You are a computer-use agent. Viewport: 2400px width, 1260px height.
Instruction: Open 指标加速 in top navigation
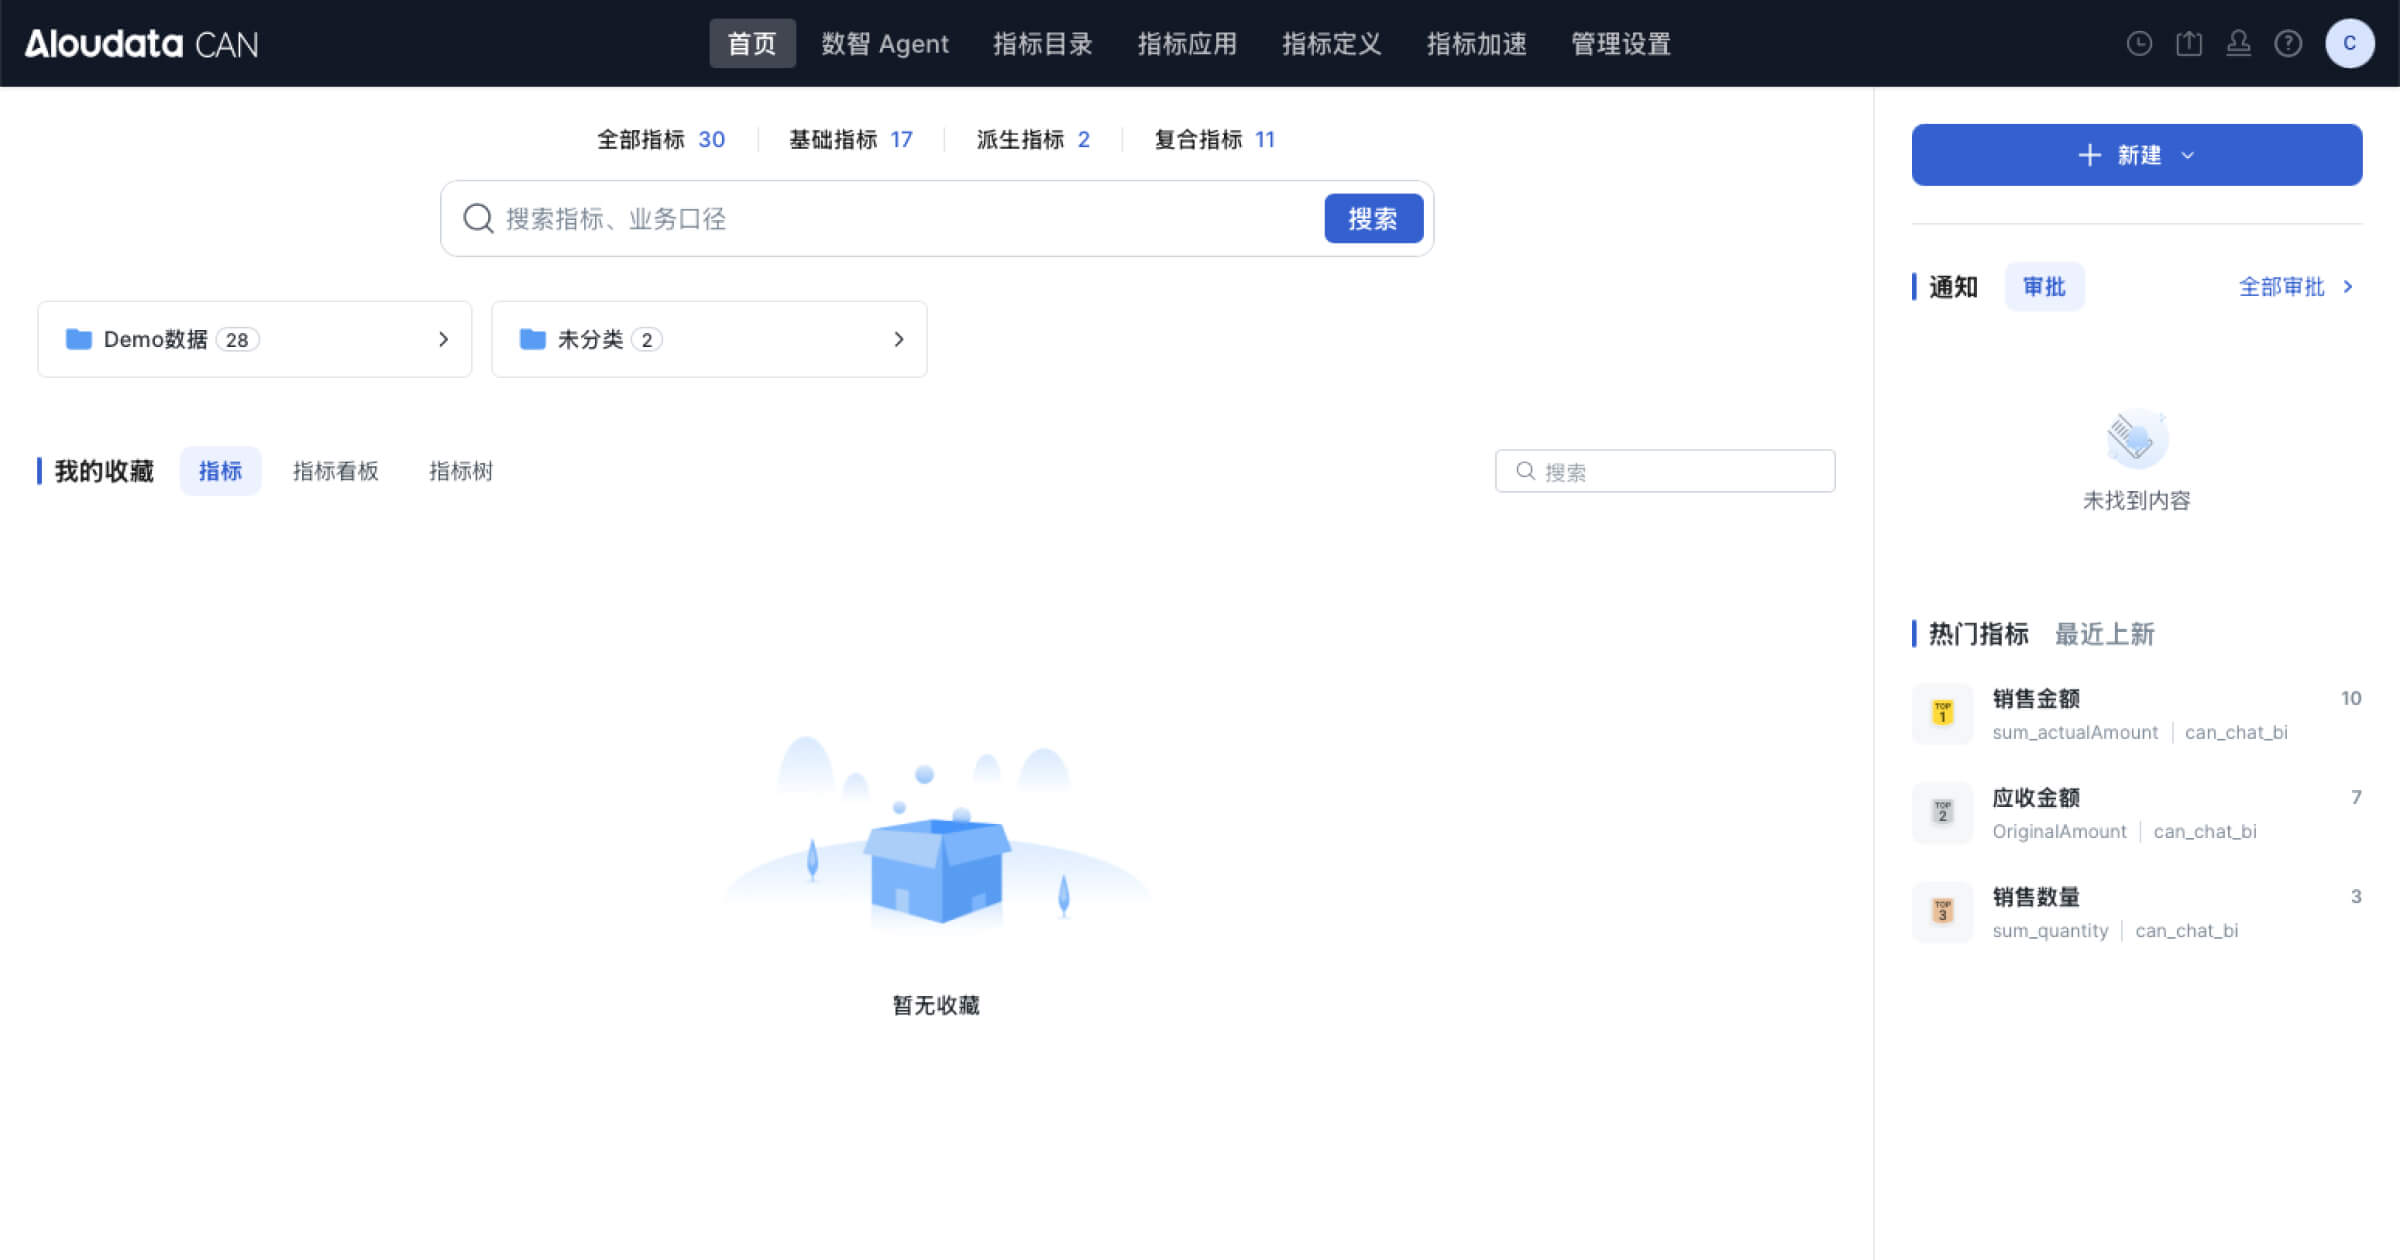click(x=1476, y=43)
